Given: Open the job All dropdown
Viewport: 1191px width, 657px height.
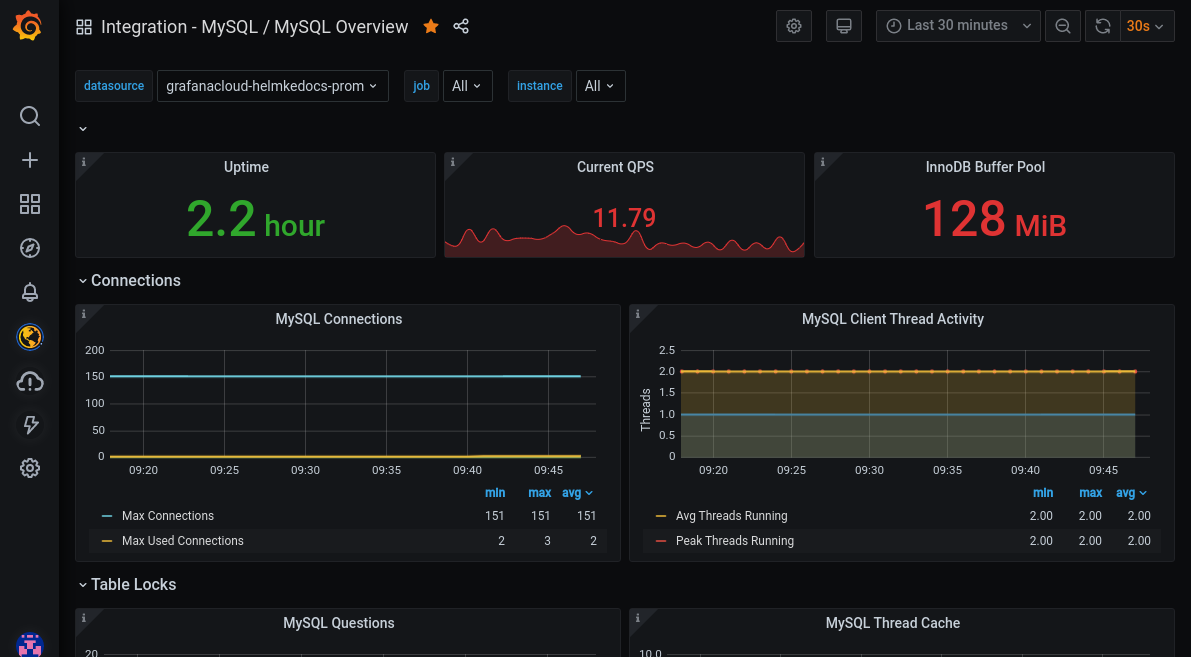Looking at the screenshot, I should 467,86.
